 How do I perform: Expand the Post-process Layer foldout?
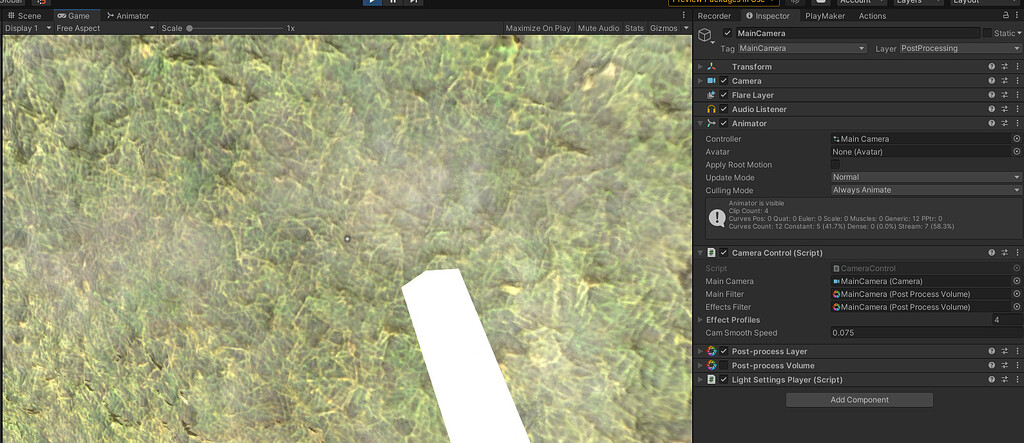(x=700, y=352)
